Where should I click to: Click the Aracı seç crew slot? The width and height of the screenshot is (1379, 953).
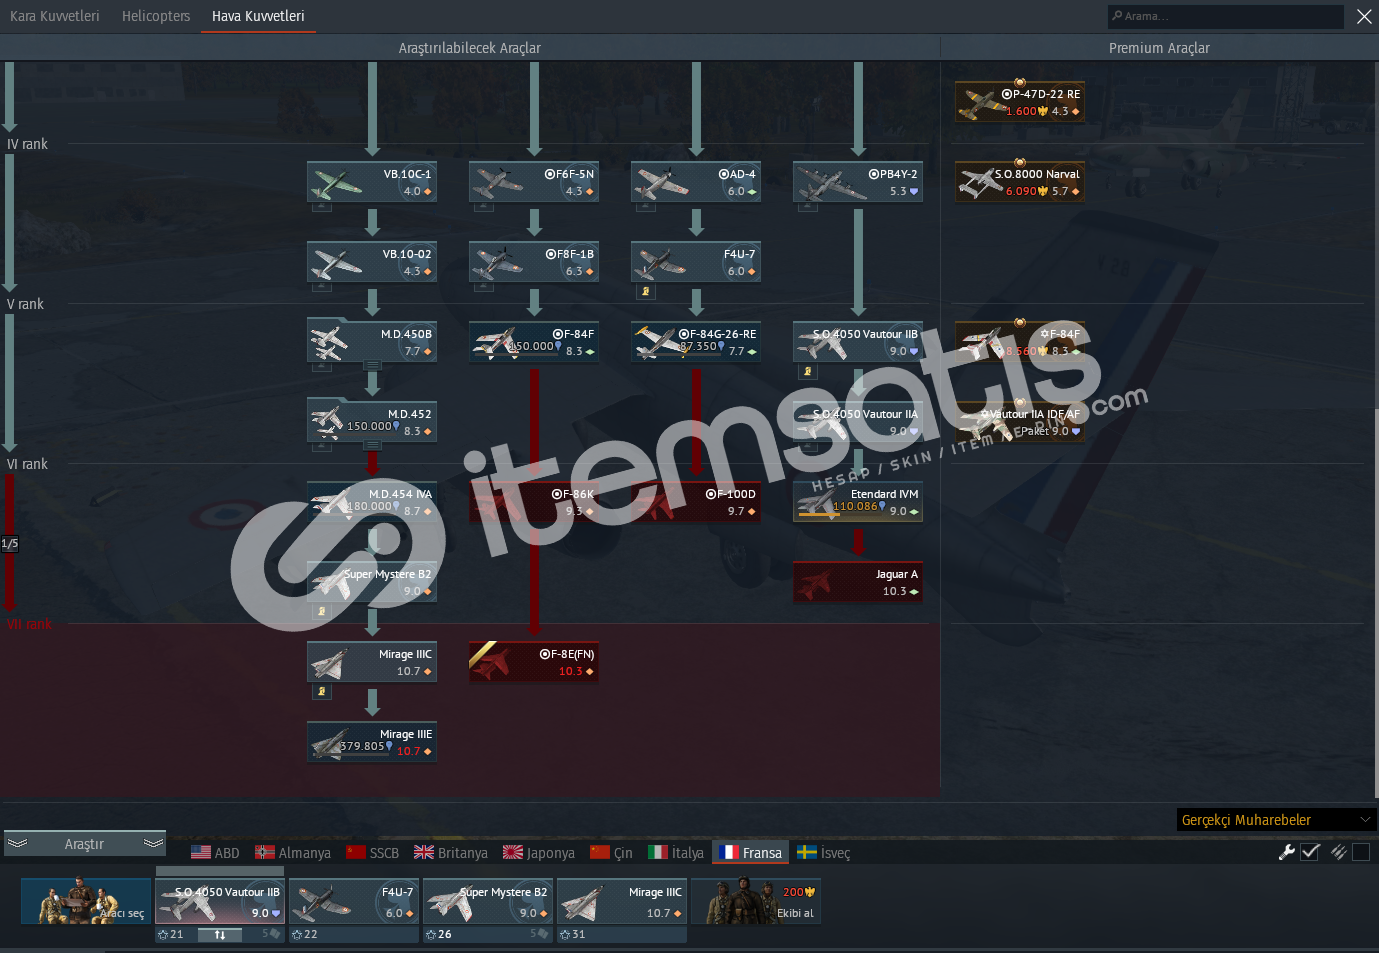point(86,901)
